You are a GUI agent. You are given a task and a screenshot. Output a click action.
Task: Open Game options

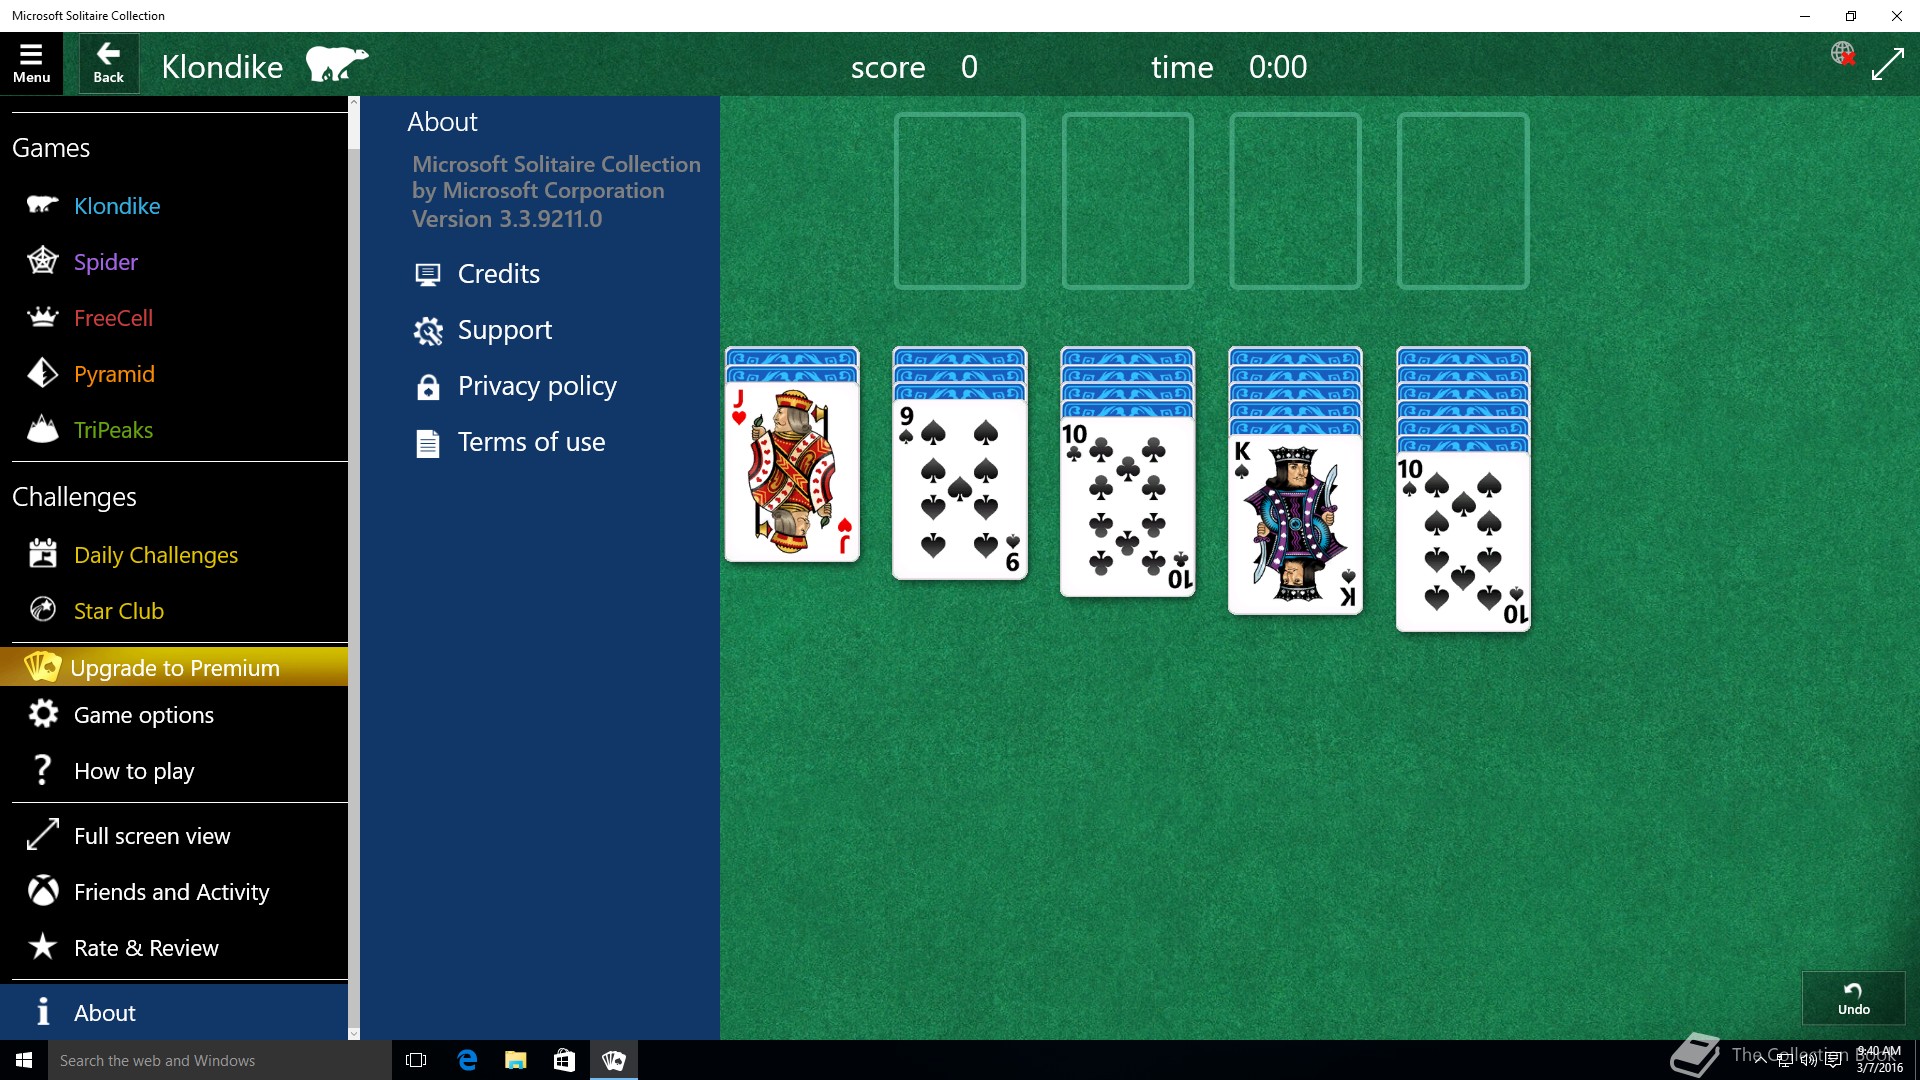click(144, 714)
